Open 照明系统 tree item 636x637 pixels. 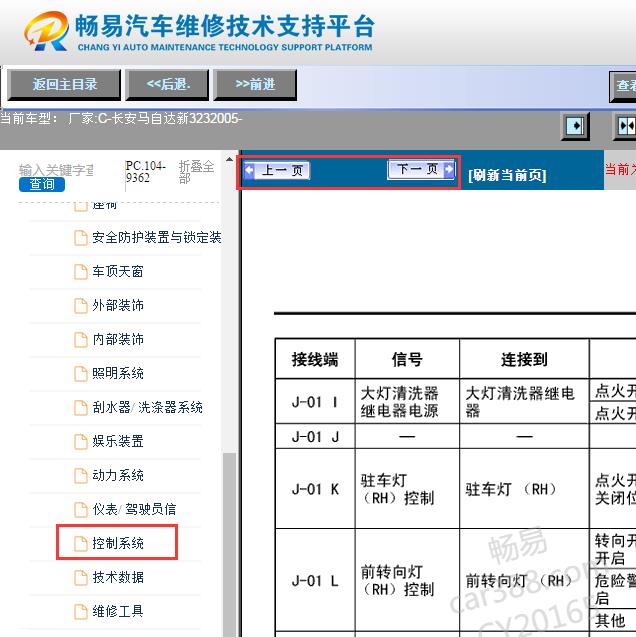118,373
